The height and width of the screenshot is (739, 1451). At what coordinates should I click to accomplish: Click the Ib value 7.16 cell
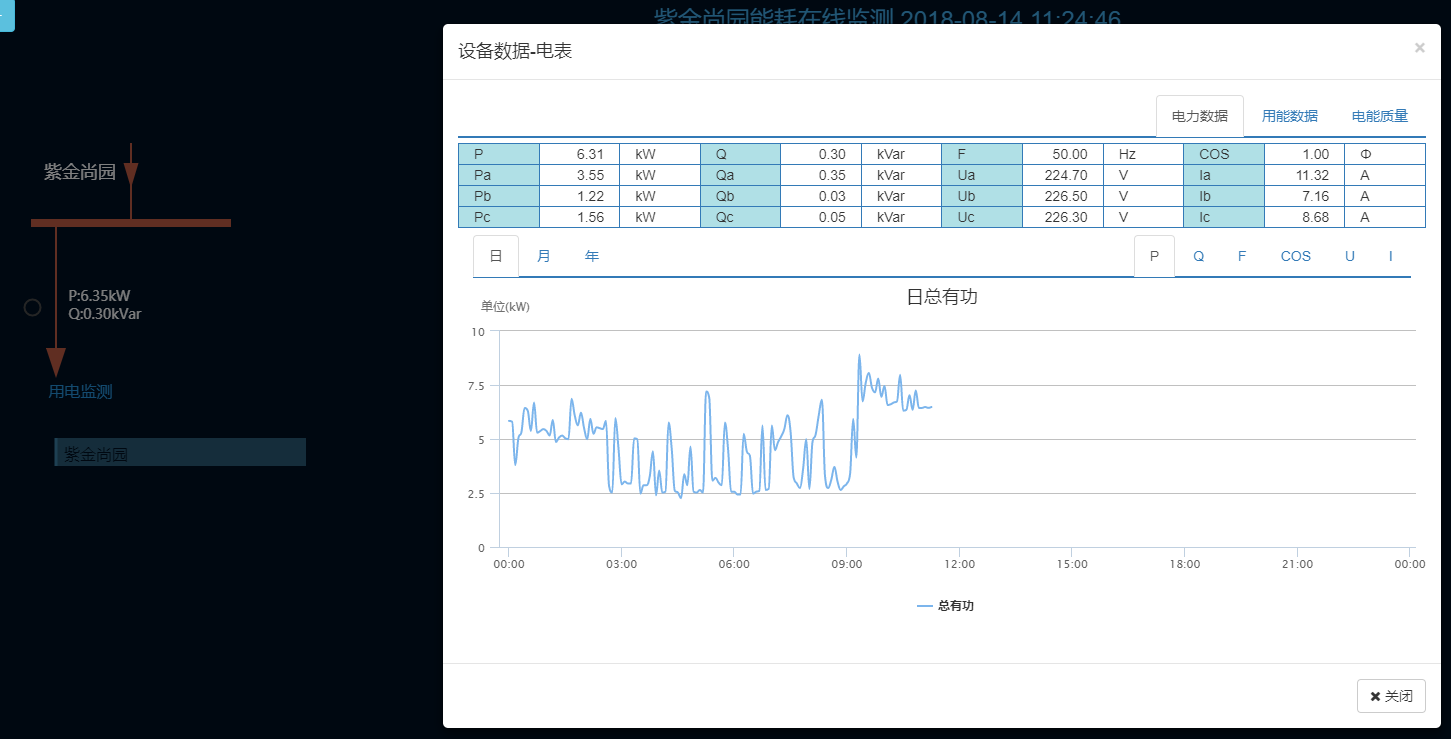point(1304,196)
